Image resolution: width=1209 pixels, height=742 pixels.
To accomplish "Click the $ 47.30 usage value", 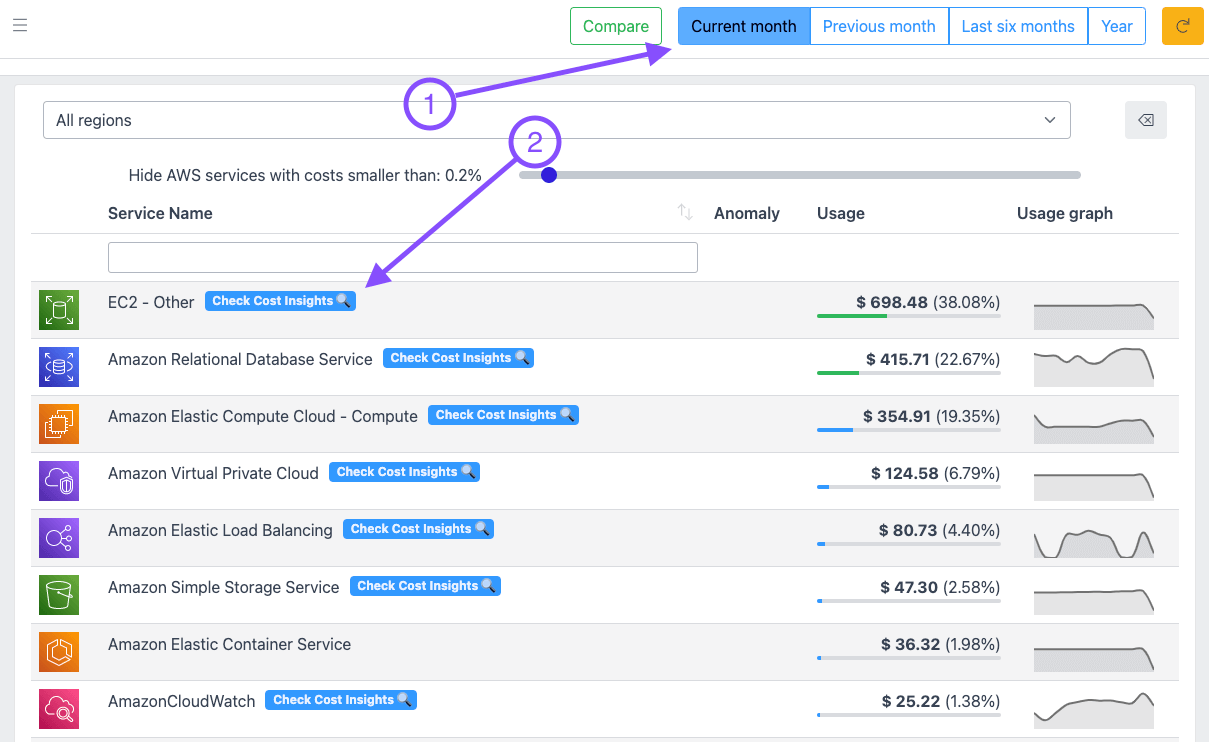I will (x=910, y=587).
